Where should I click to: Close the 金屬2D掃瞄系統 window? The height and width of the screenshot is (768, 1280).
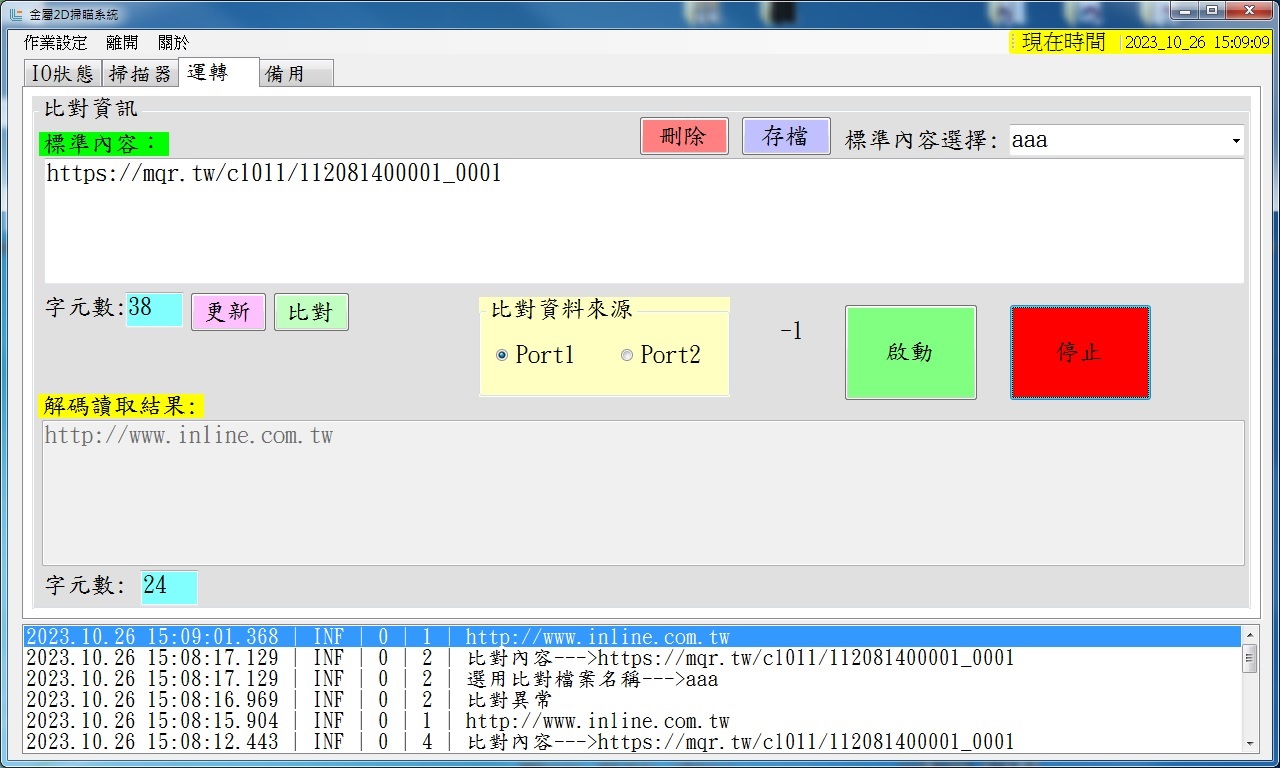tap(1248, 10)
